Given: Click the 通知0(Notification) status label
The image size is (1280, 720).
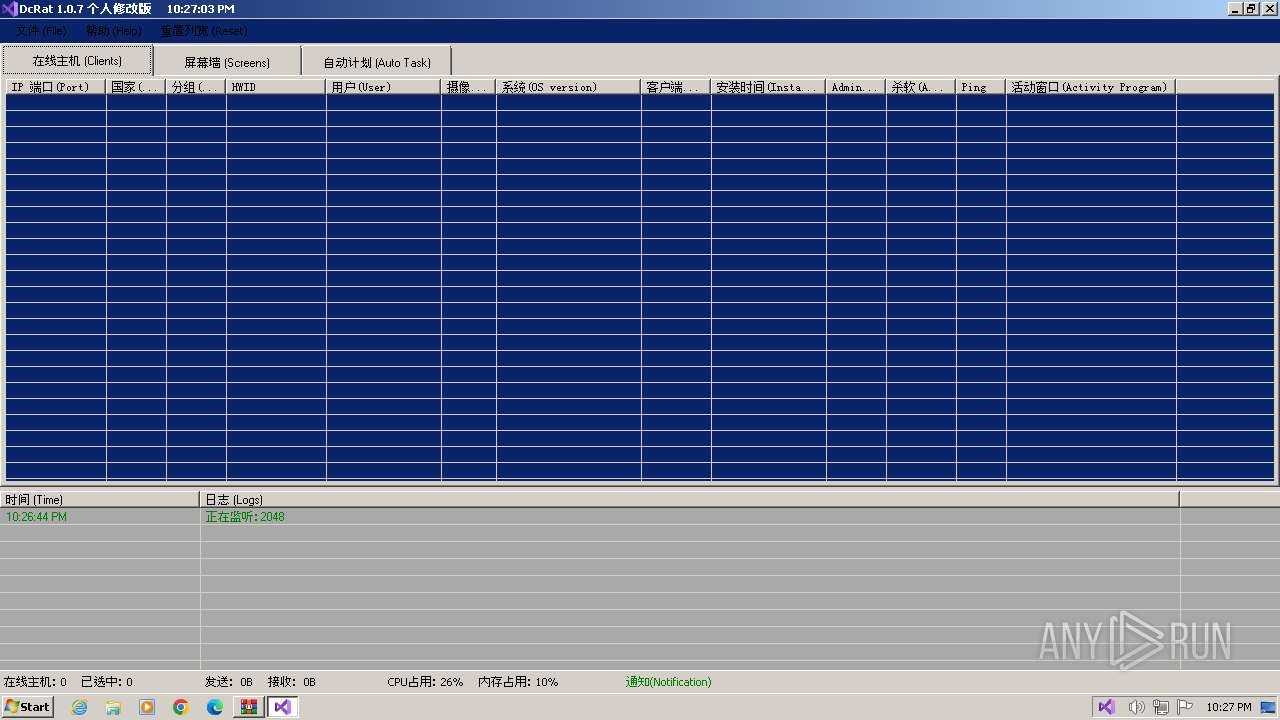Looking at the screenshot, I should point(669,682).
